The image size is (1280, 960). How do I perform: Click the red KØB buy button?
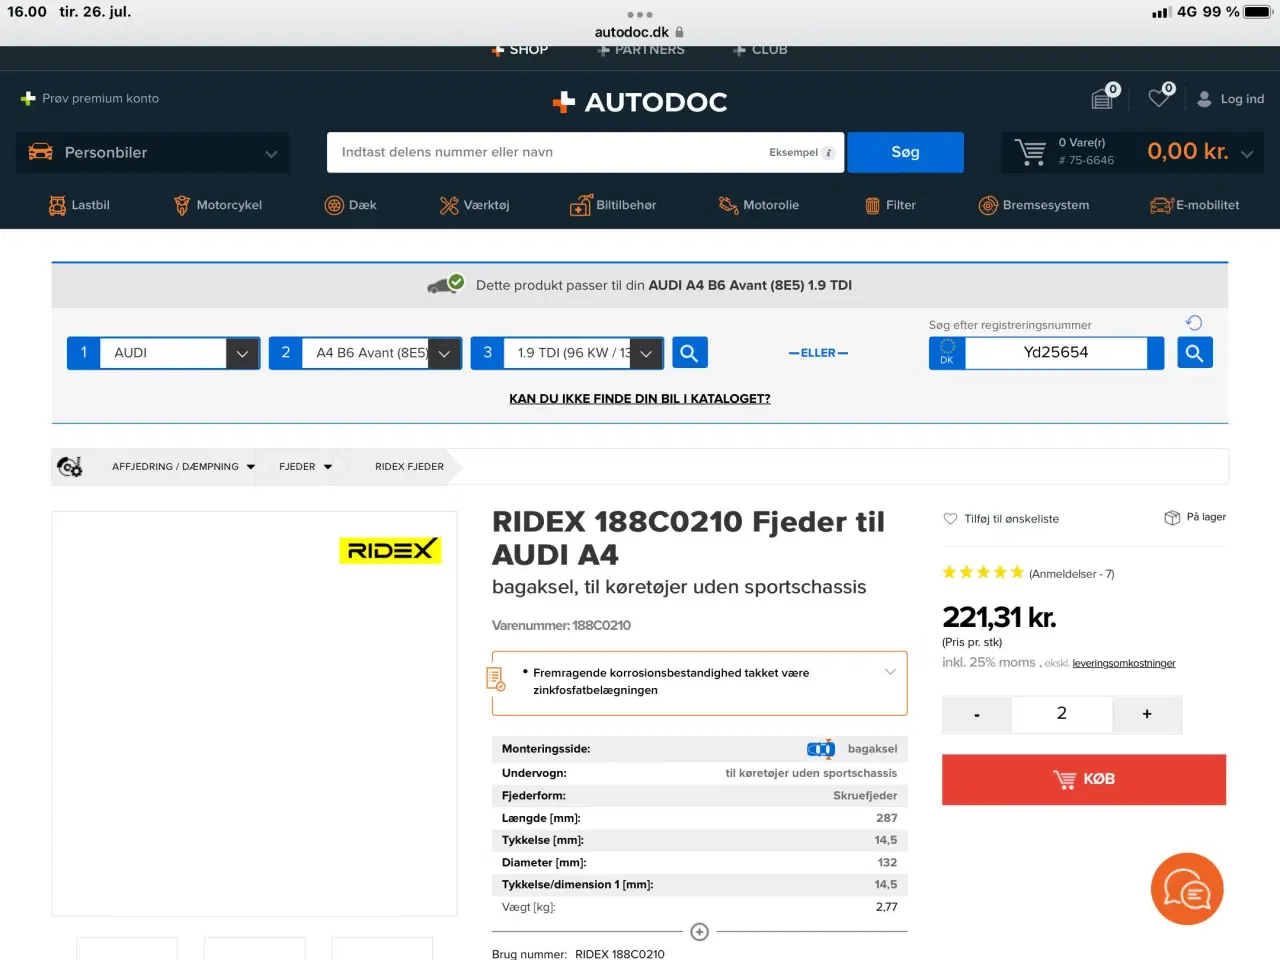[x=1084, y=780]
